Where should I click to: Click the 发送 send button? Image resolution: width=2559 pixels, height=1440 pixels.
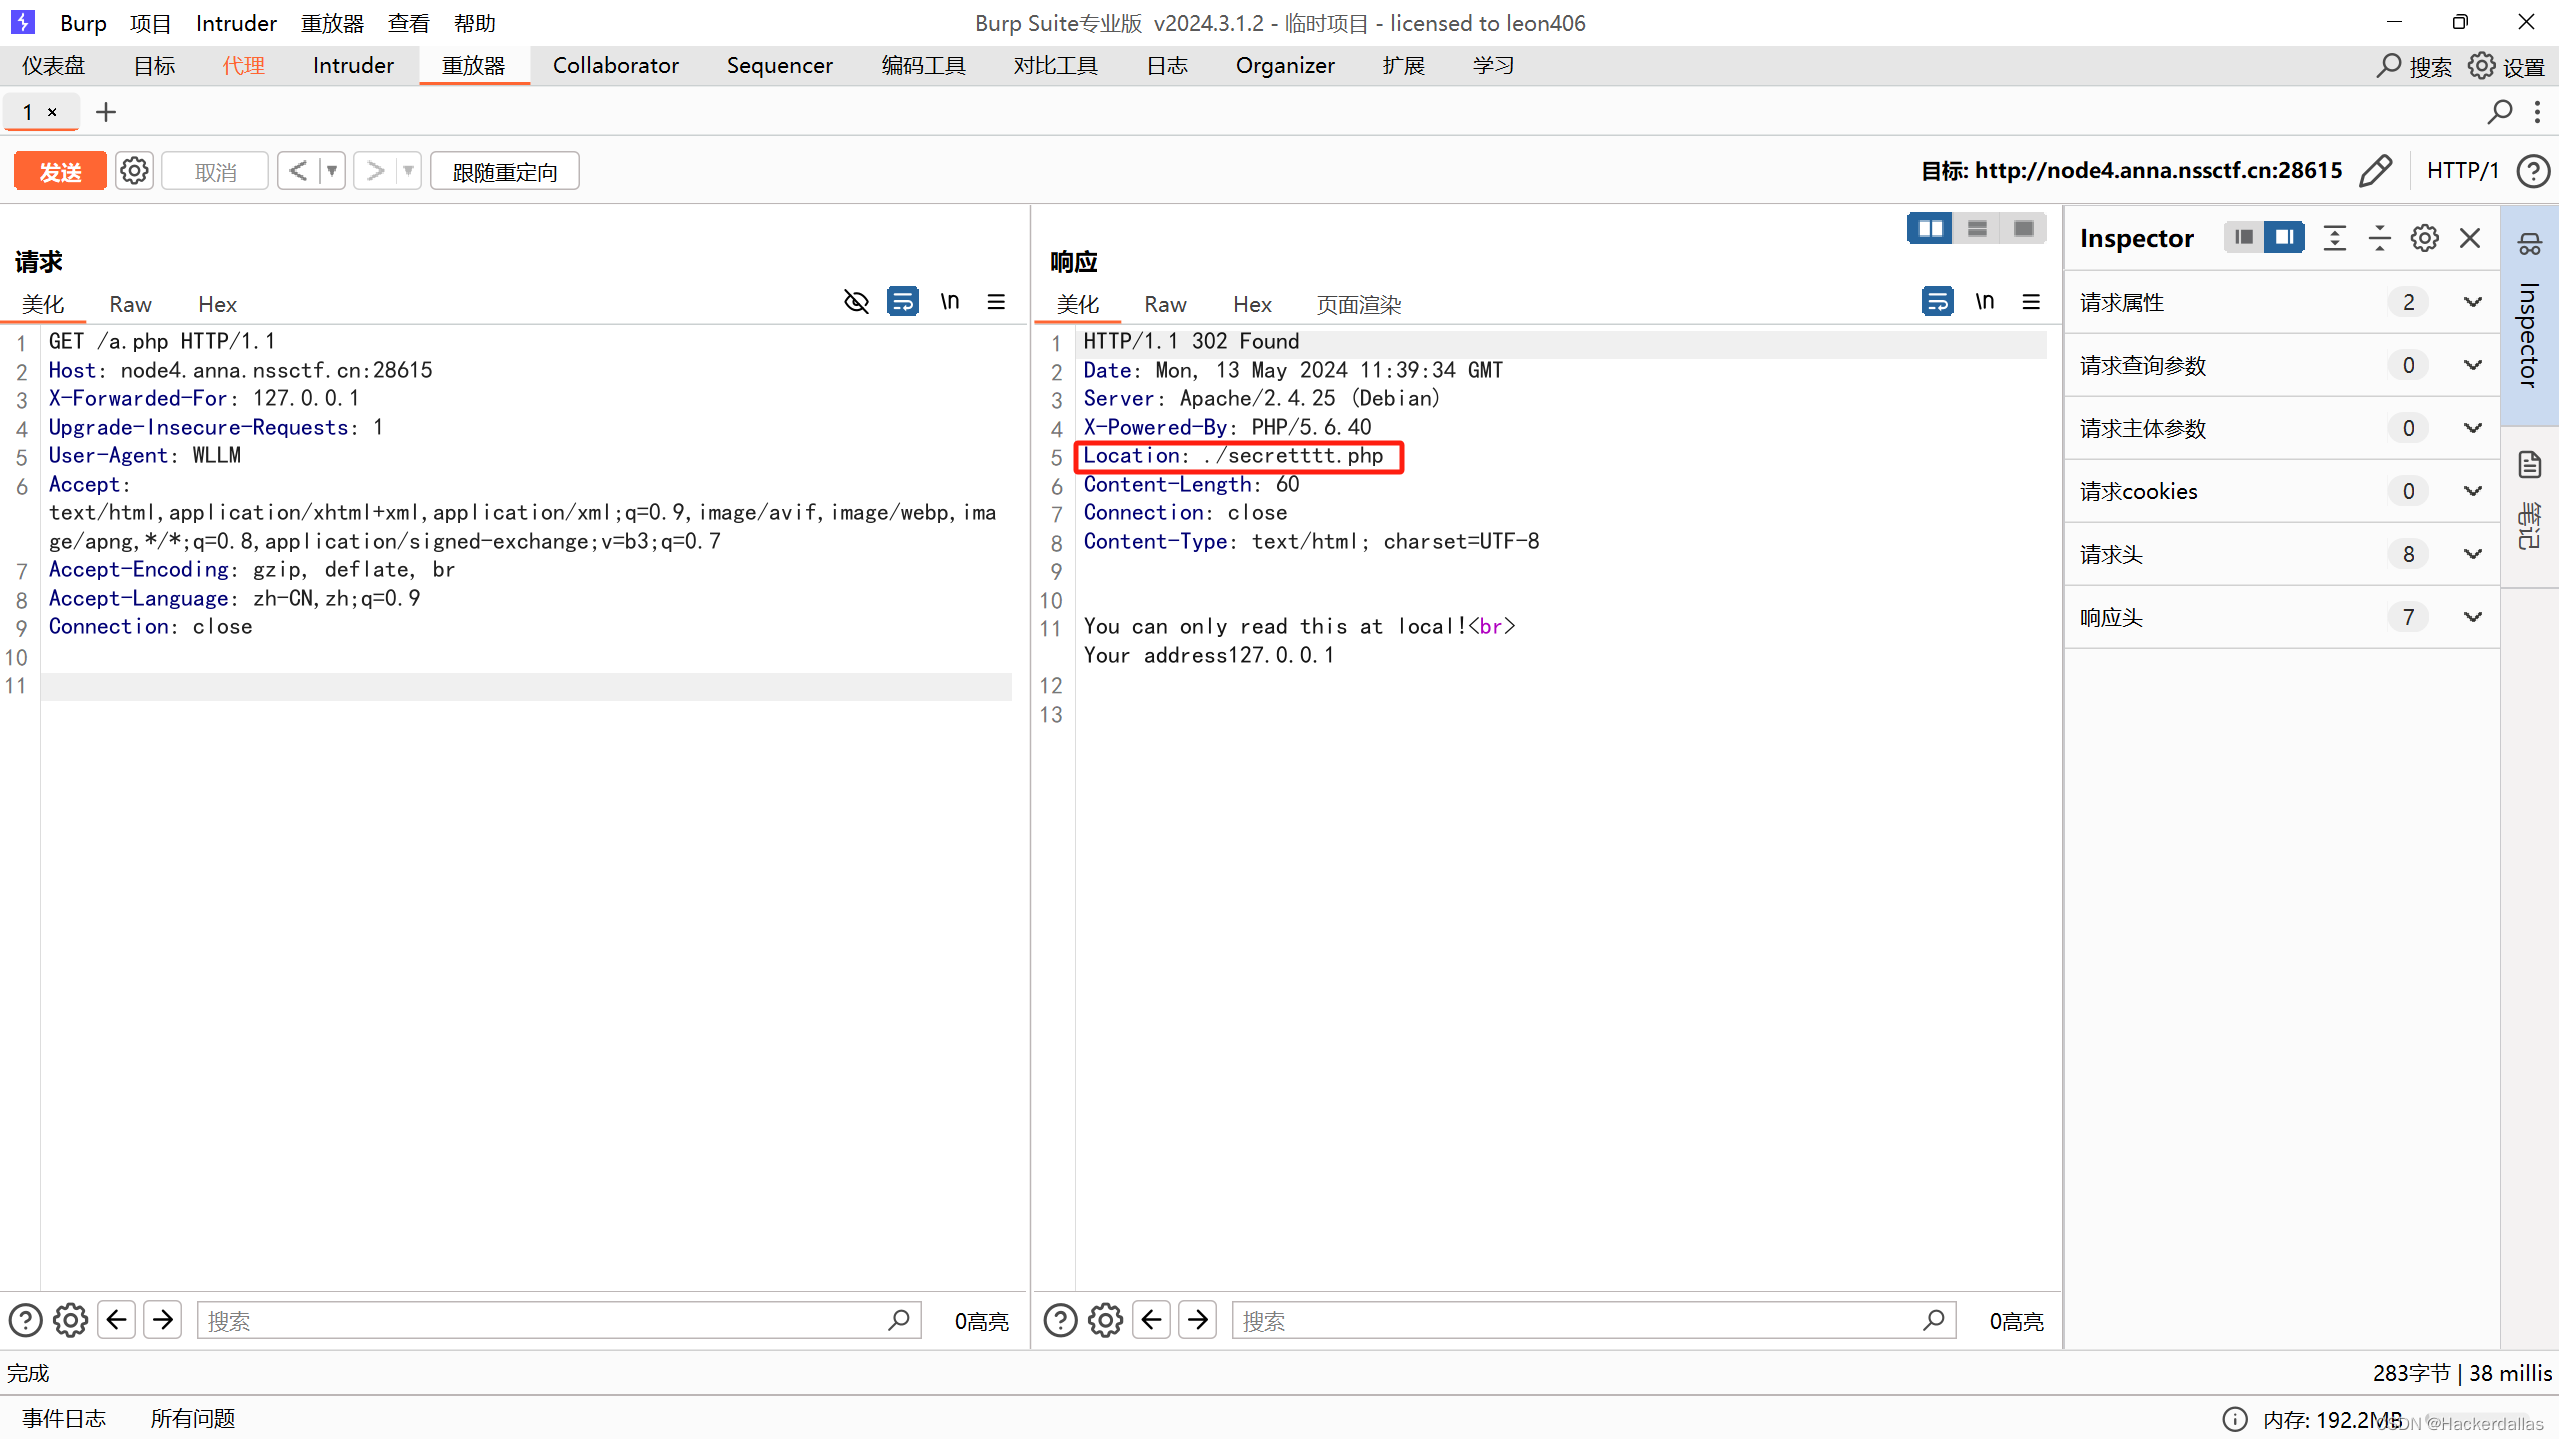(60, 172)
